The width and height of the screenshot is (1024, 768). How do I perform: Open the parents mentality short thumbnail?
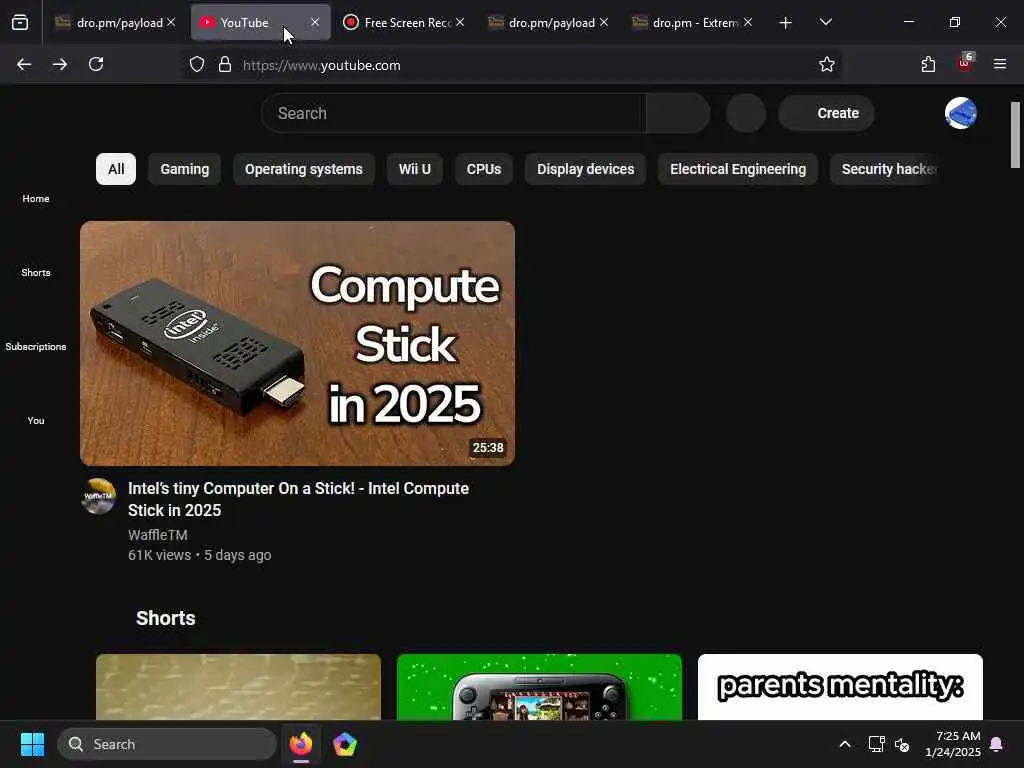840,687
